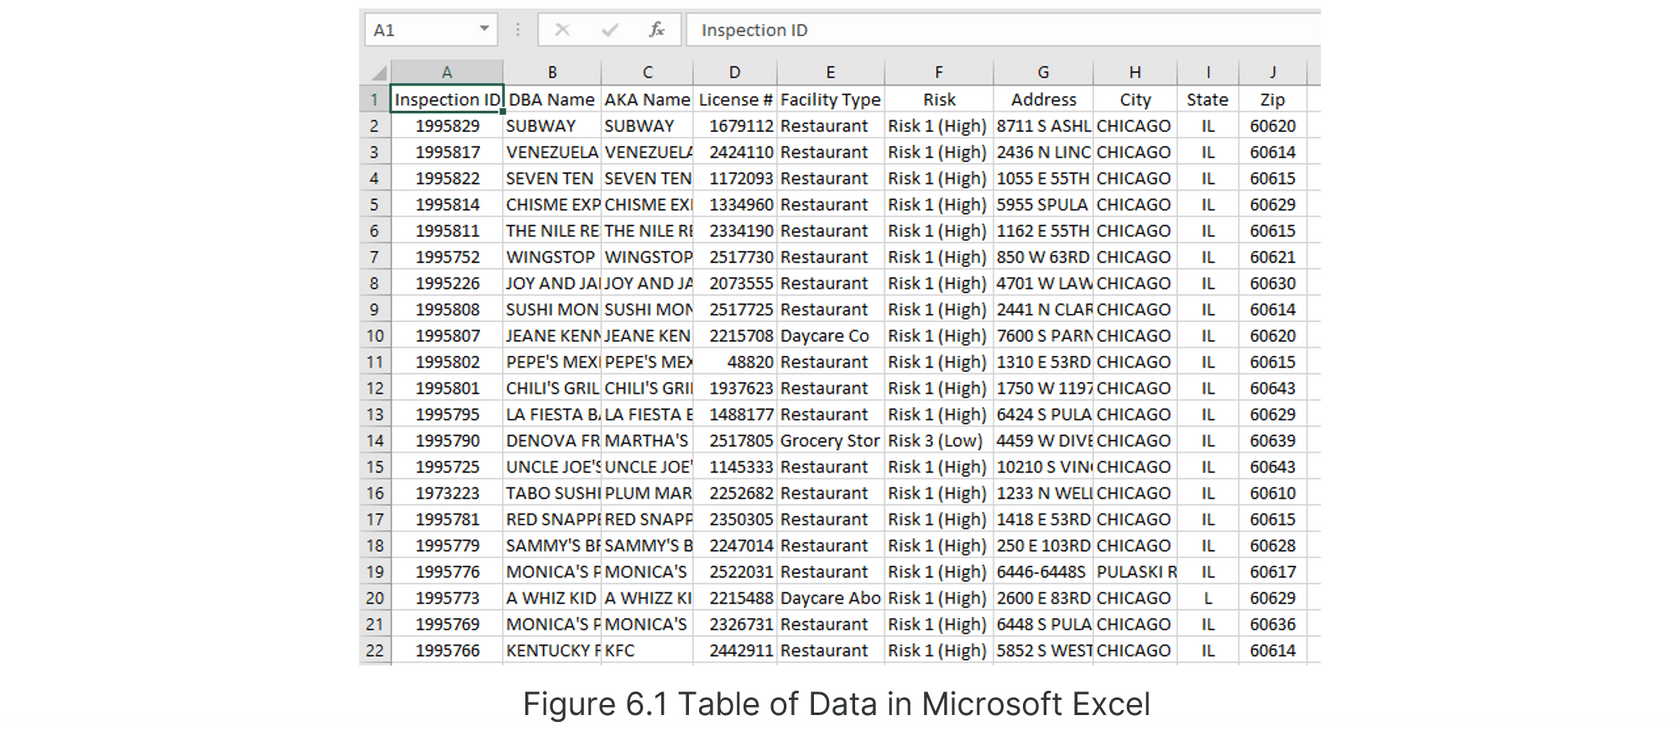Click the Risk header cell
This screenshot has width=1680, height=742.
[939, 99]
